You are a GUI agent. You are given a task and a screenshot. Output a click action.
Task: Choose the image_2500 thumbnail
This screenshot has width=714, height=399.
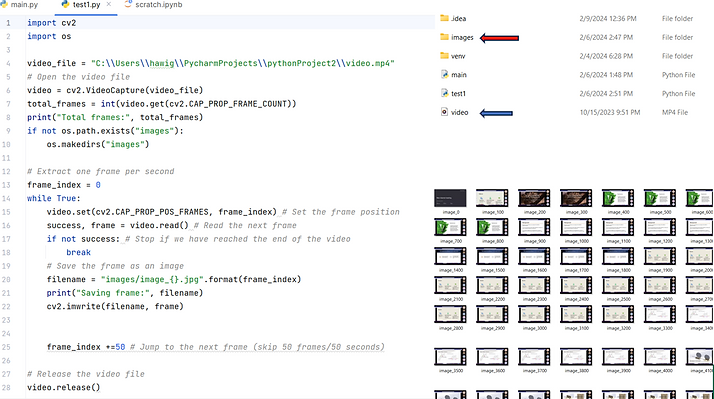(x=618, y=286)
